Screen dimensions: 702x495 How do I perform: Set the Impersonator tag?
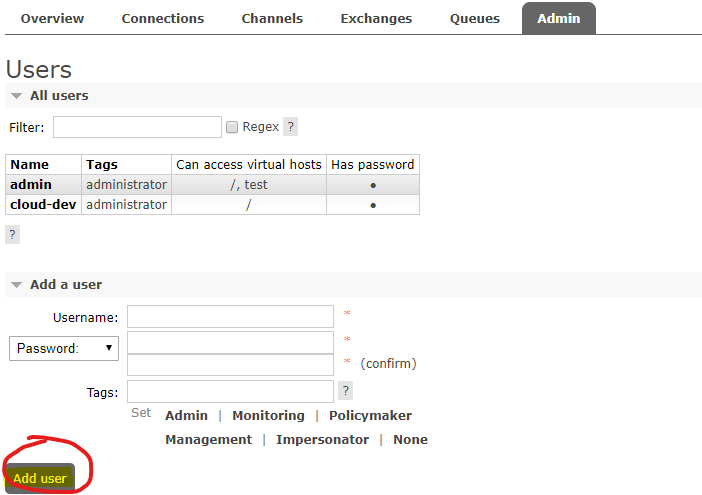(x=322, y=440)
